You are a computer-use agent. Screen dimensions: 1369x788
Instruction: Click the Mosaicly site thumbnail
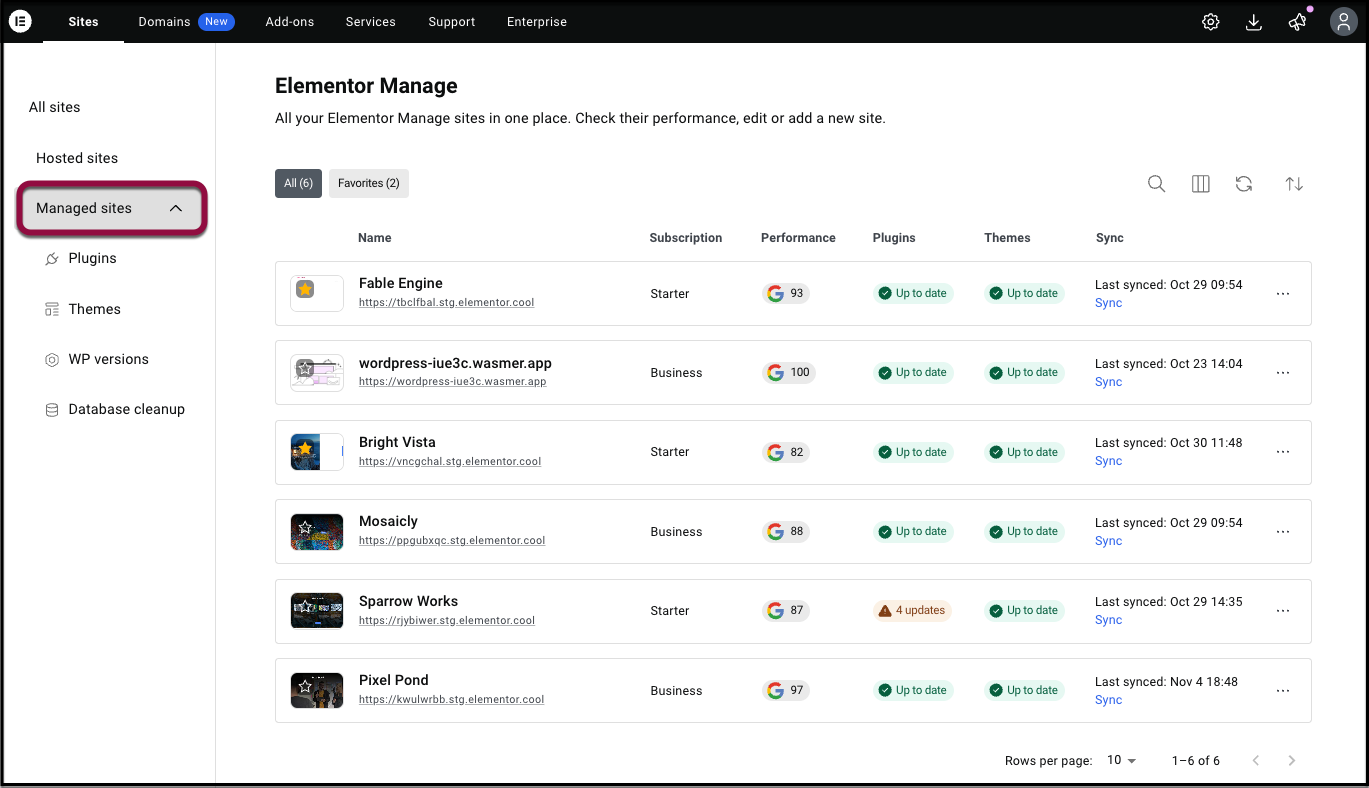(x=316, y=531)
